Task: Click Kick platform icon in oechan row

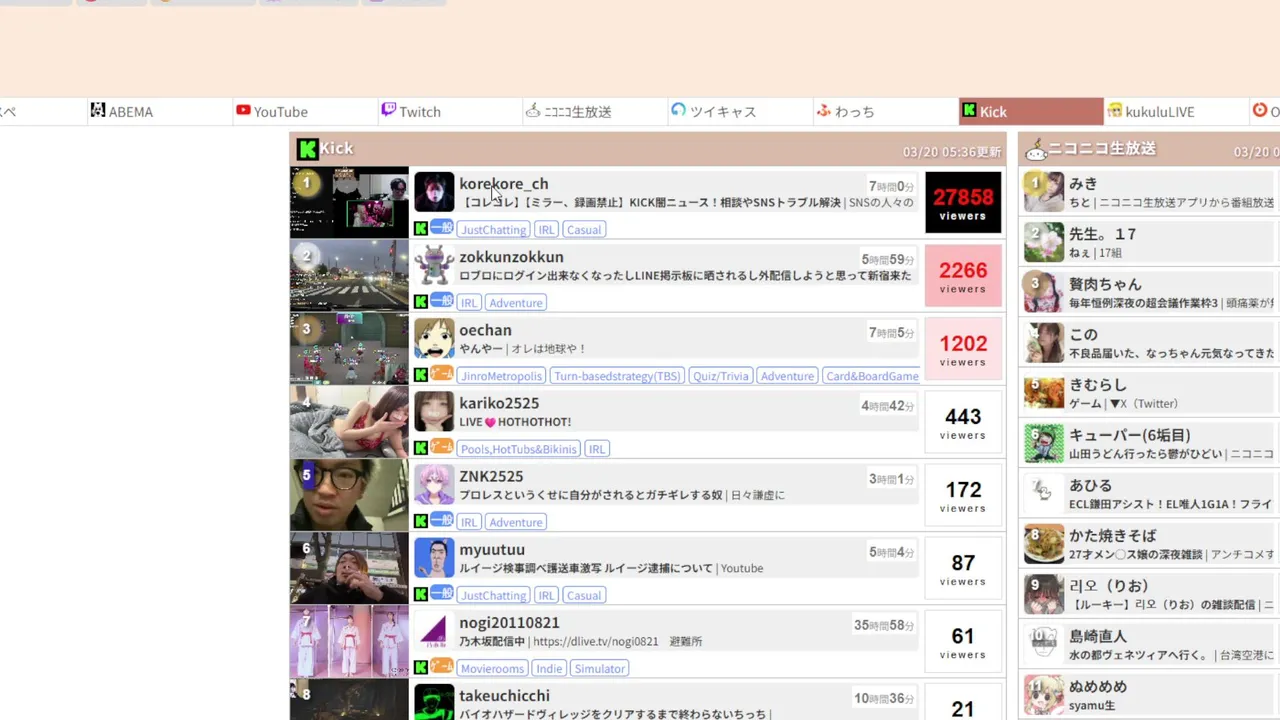Action: [x=421, y=375]
